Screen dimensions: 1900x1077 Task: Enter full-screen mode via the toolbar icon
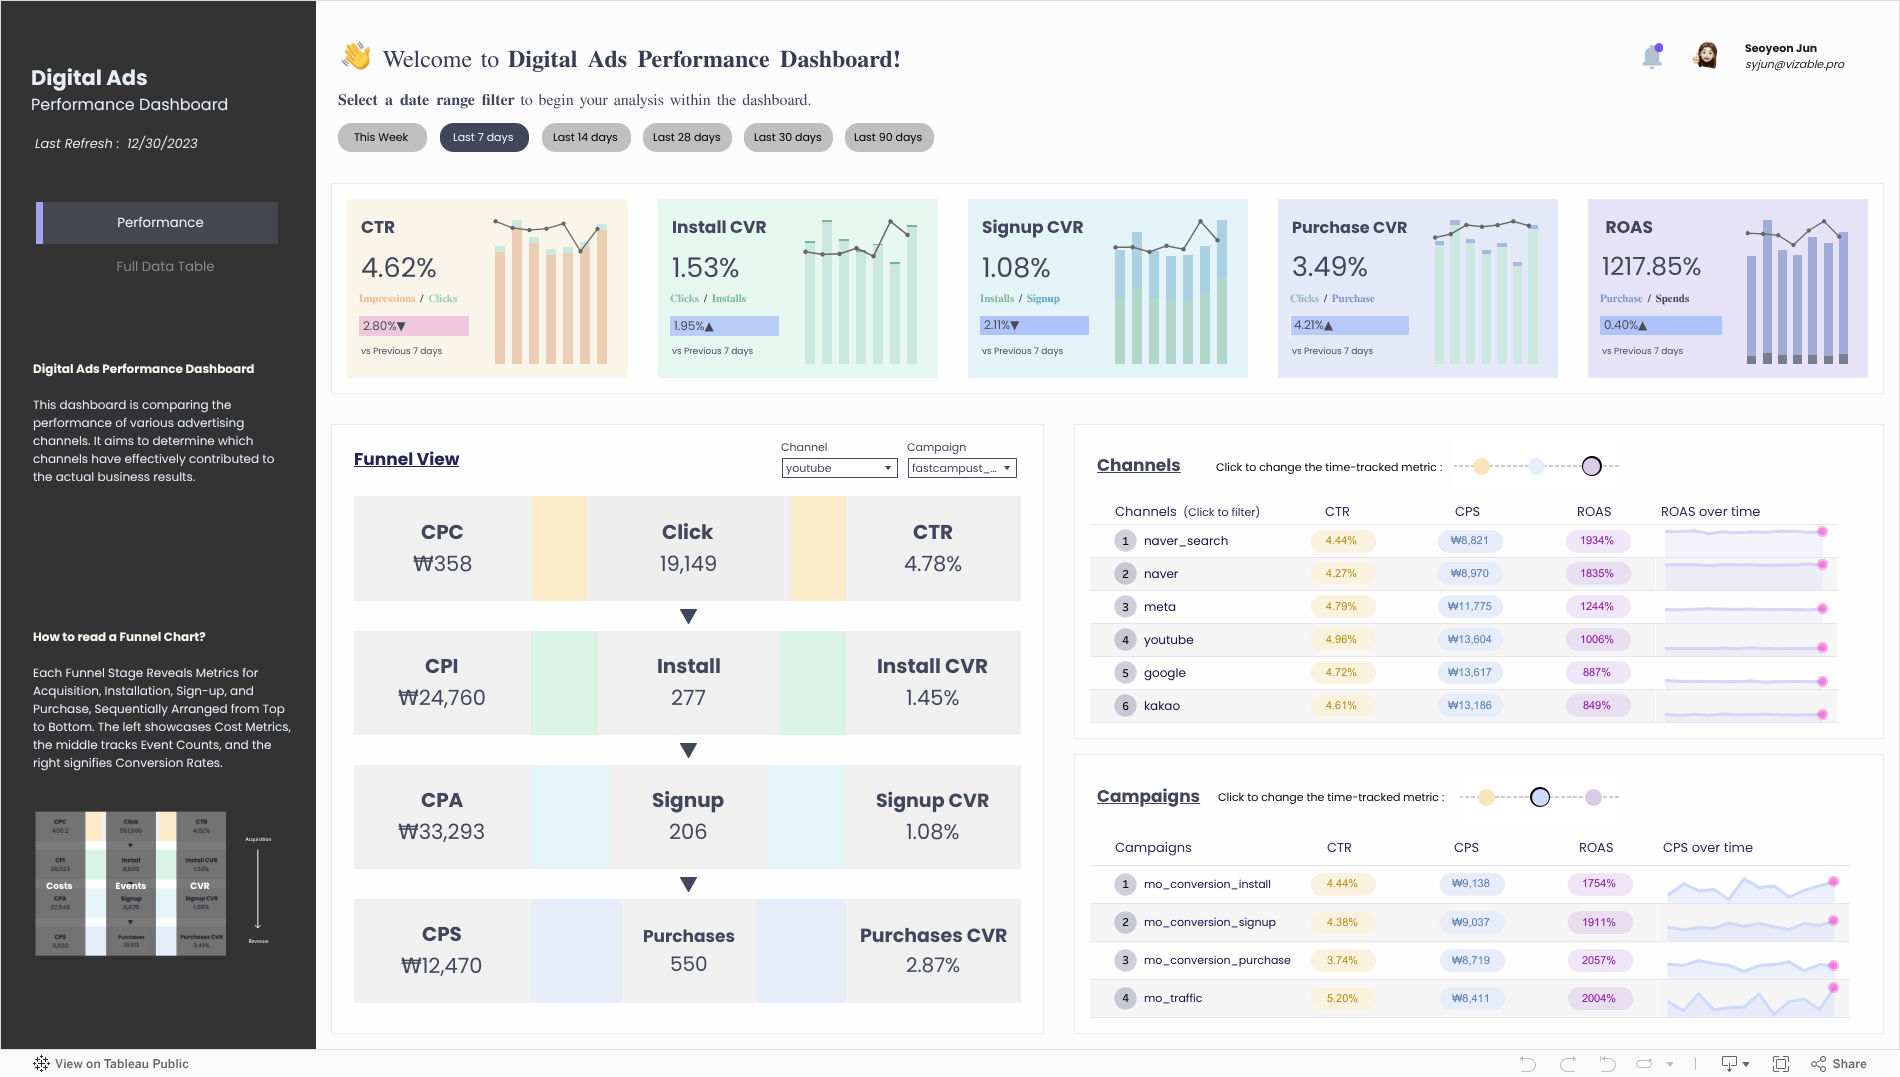[x=1782, y=1063]
